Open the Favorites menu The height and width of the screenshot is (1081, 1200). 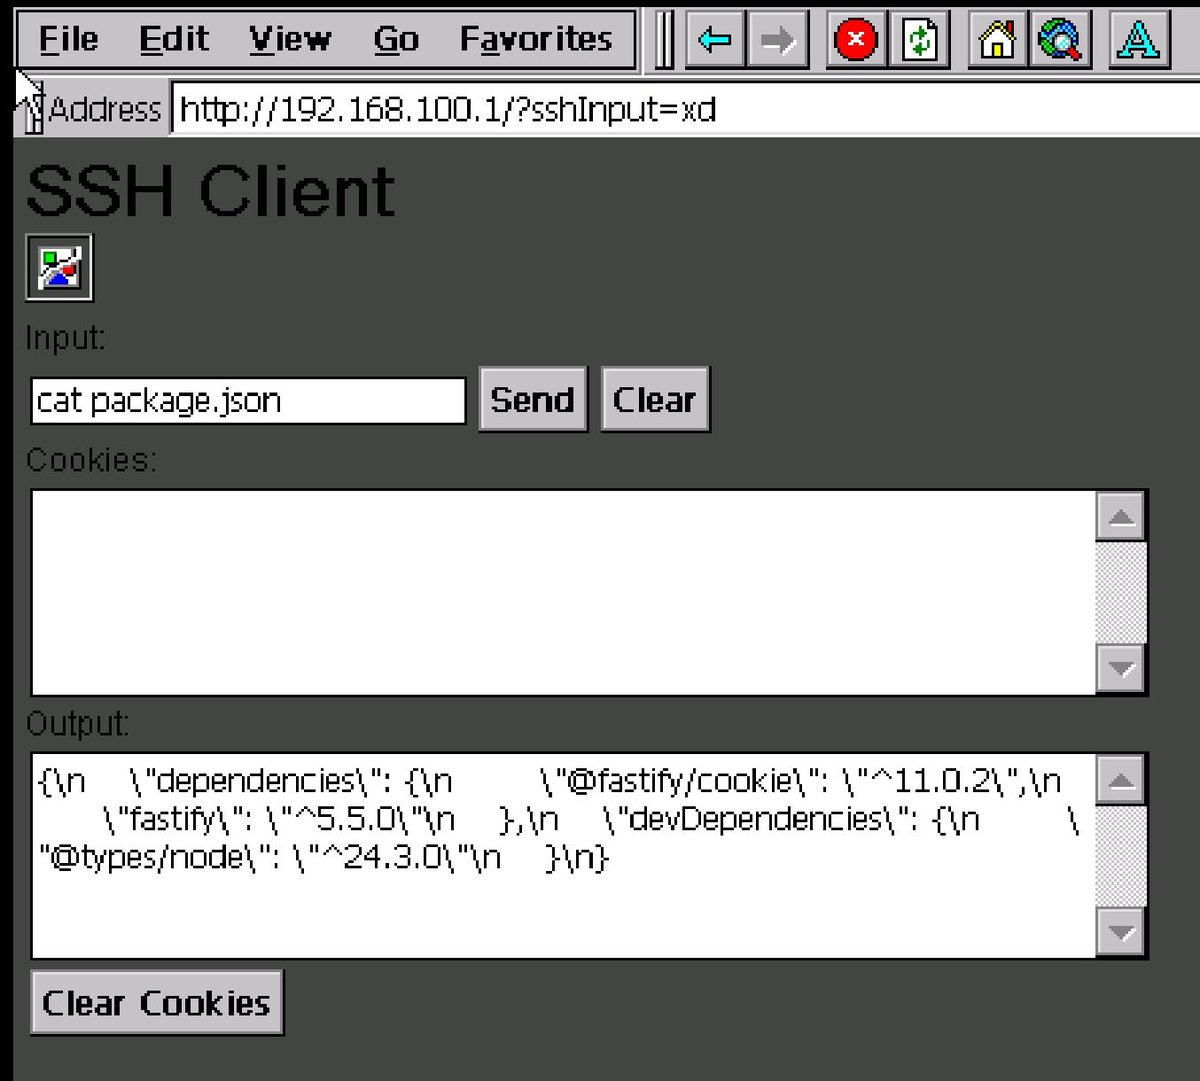536,39
